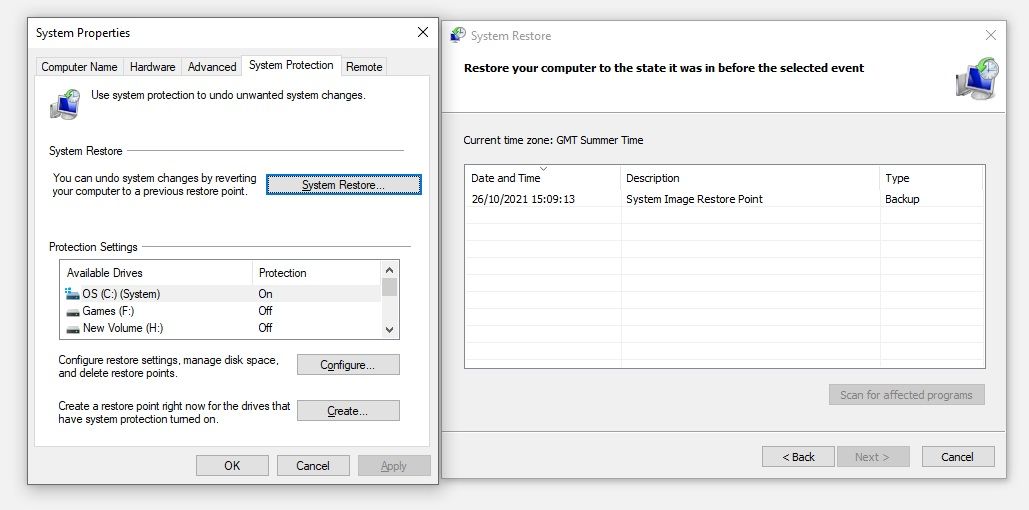
Task: Sort by the Description column header
Action: (x=749, y=178)
